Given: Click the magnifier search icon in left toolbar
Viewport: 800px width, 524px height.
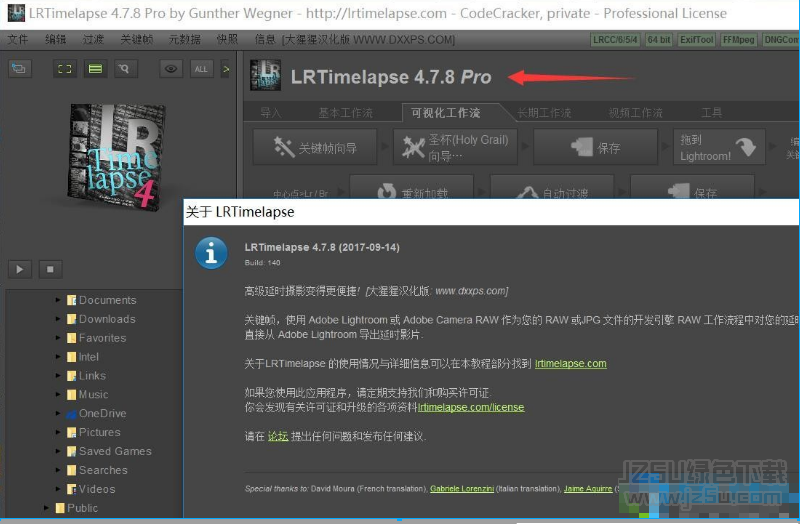Looking at the screenshot, I should tap(124, 69).
